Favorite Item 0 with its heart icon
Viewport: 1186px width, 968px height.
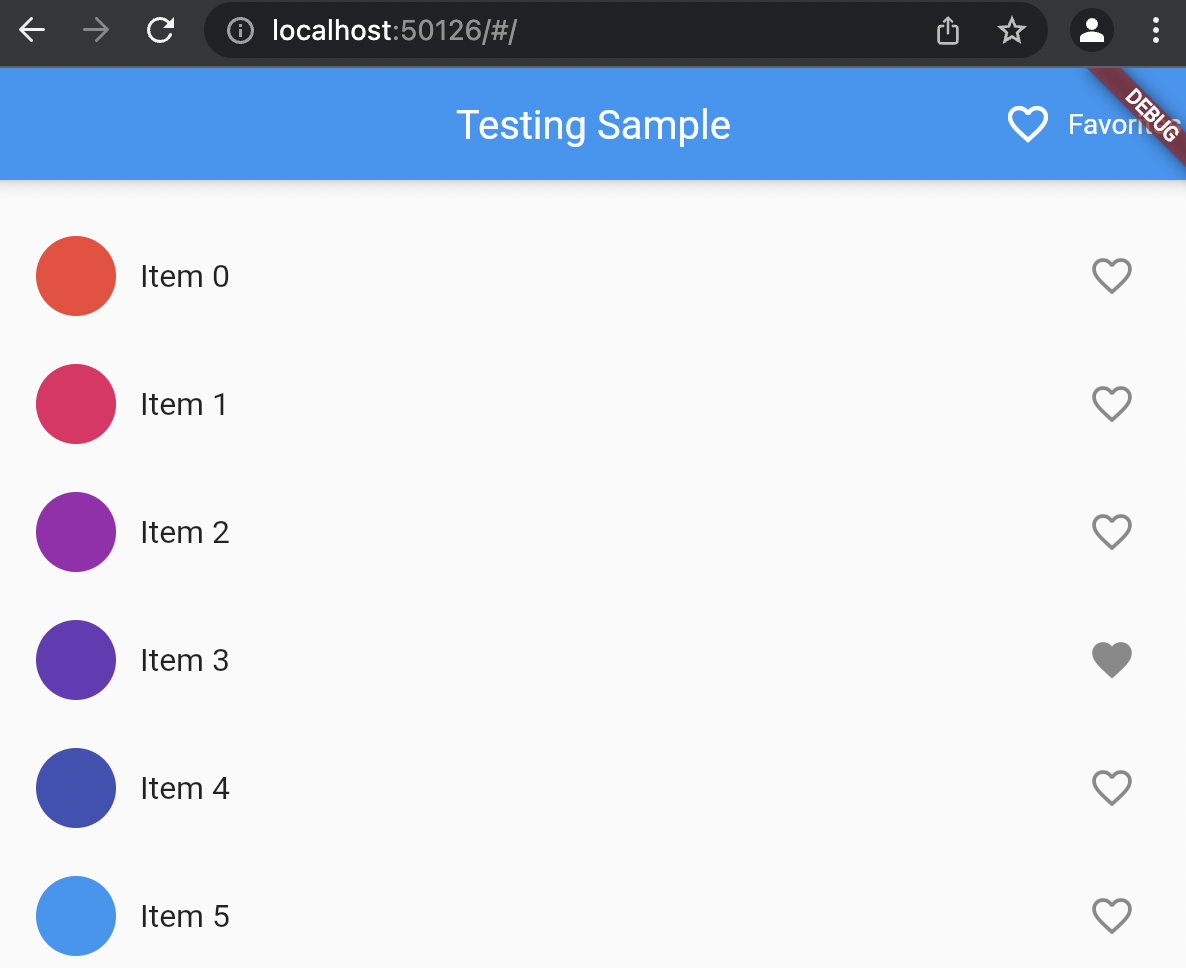pos(1111,276)
